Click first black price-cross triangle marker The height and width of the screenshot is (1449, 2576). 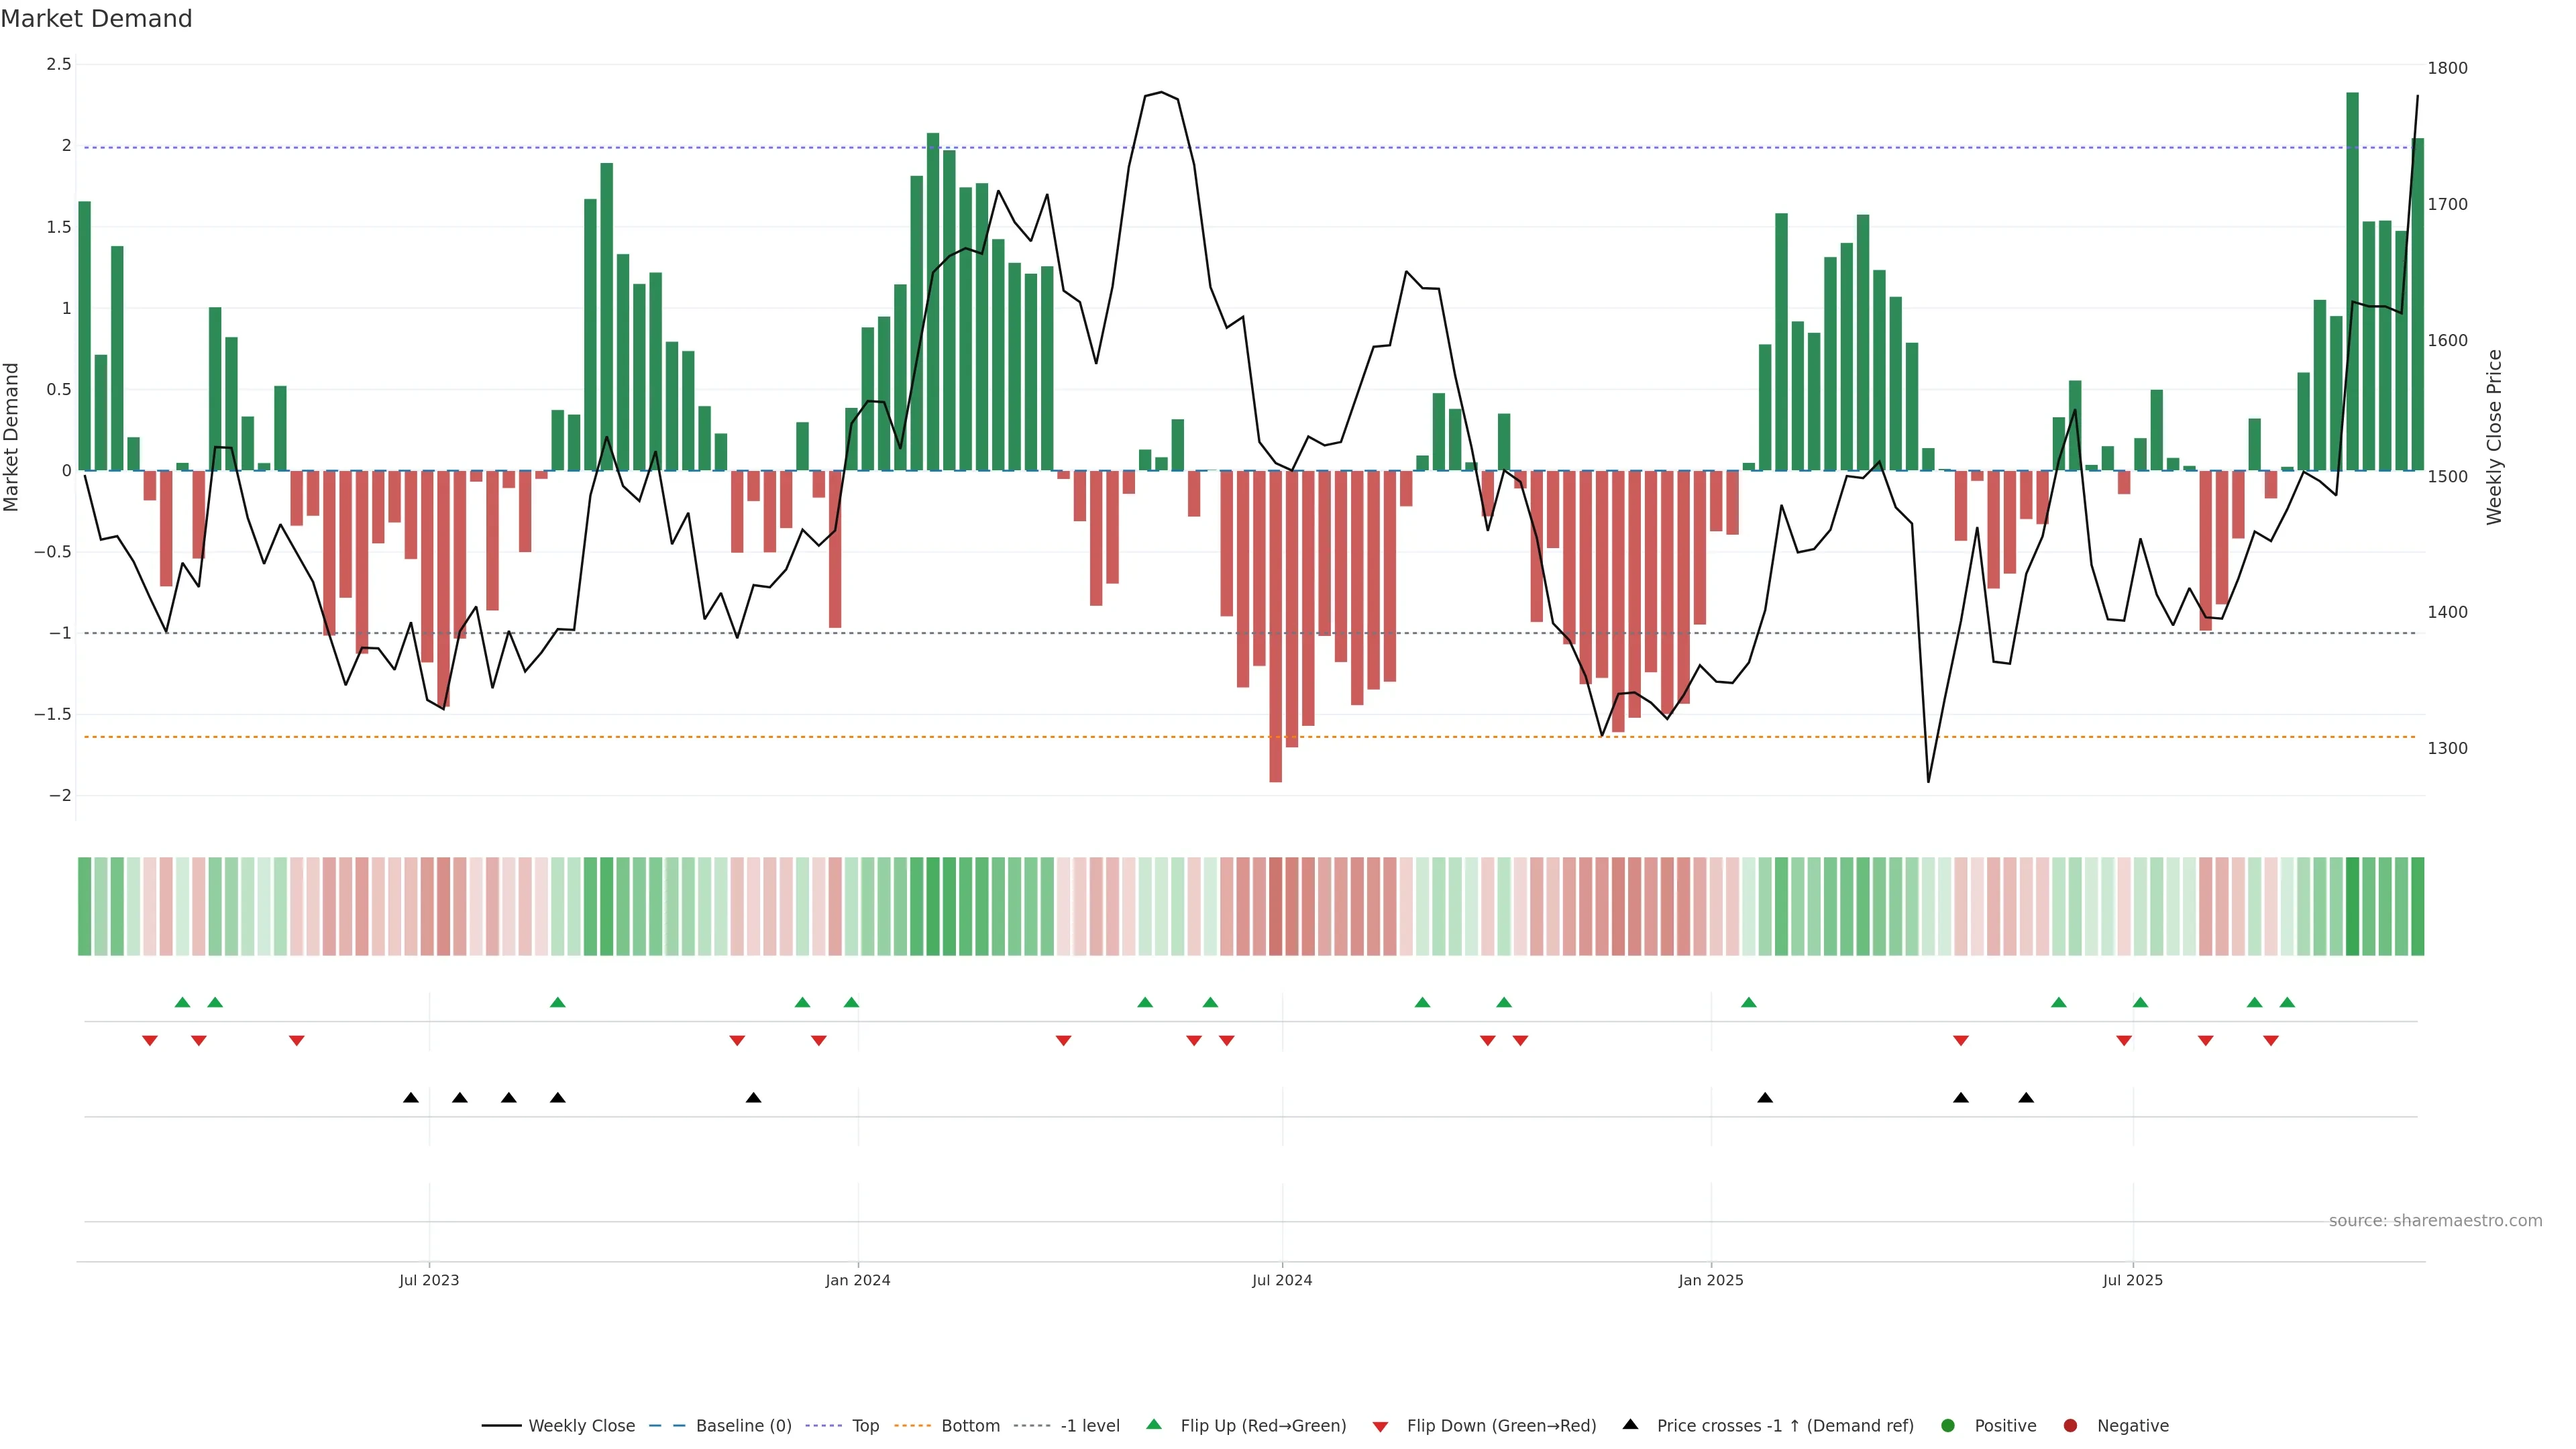coord(411,1098)
